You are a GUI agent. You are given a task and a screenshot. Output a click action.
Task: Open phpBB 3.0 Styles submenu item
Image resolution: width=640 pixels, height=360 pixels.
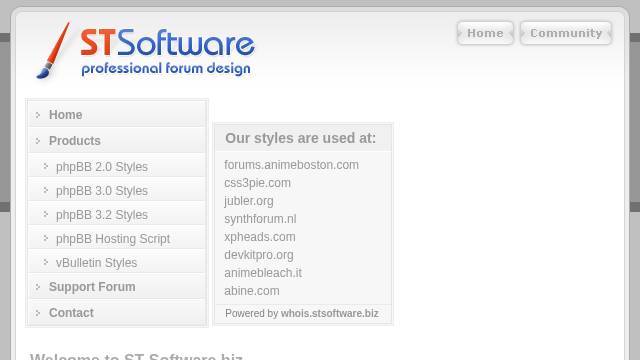tap(117, 190)
